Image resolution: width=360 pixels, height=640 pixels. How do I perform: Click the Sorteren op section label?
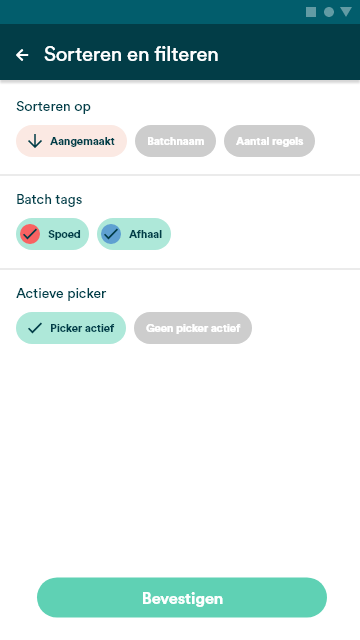(x=53, y=107)
